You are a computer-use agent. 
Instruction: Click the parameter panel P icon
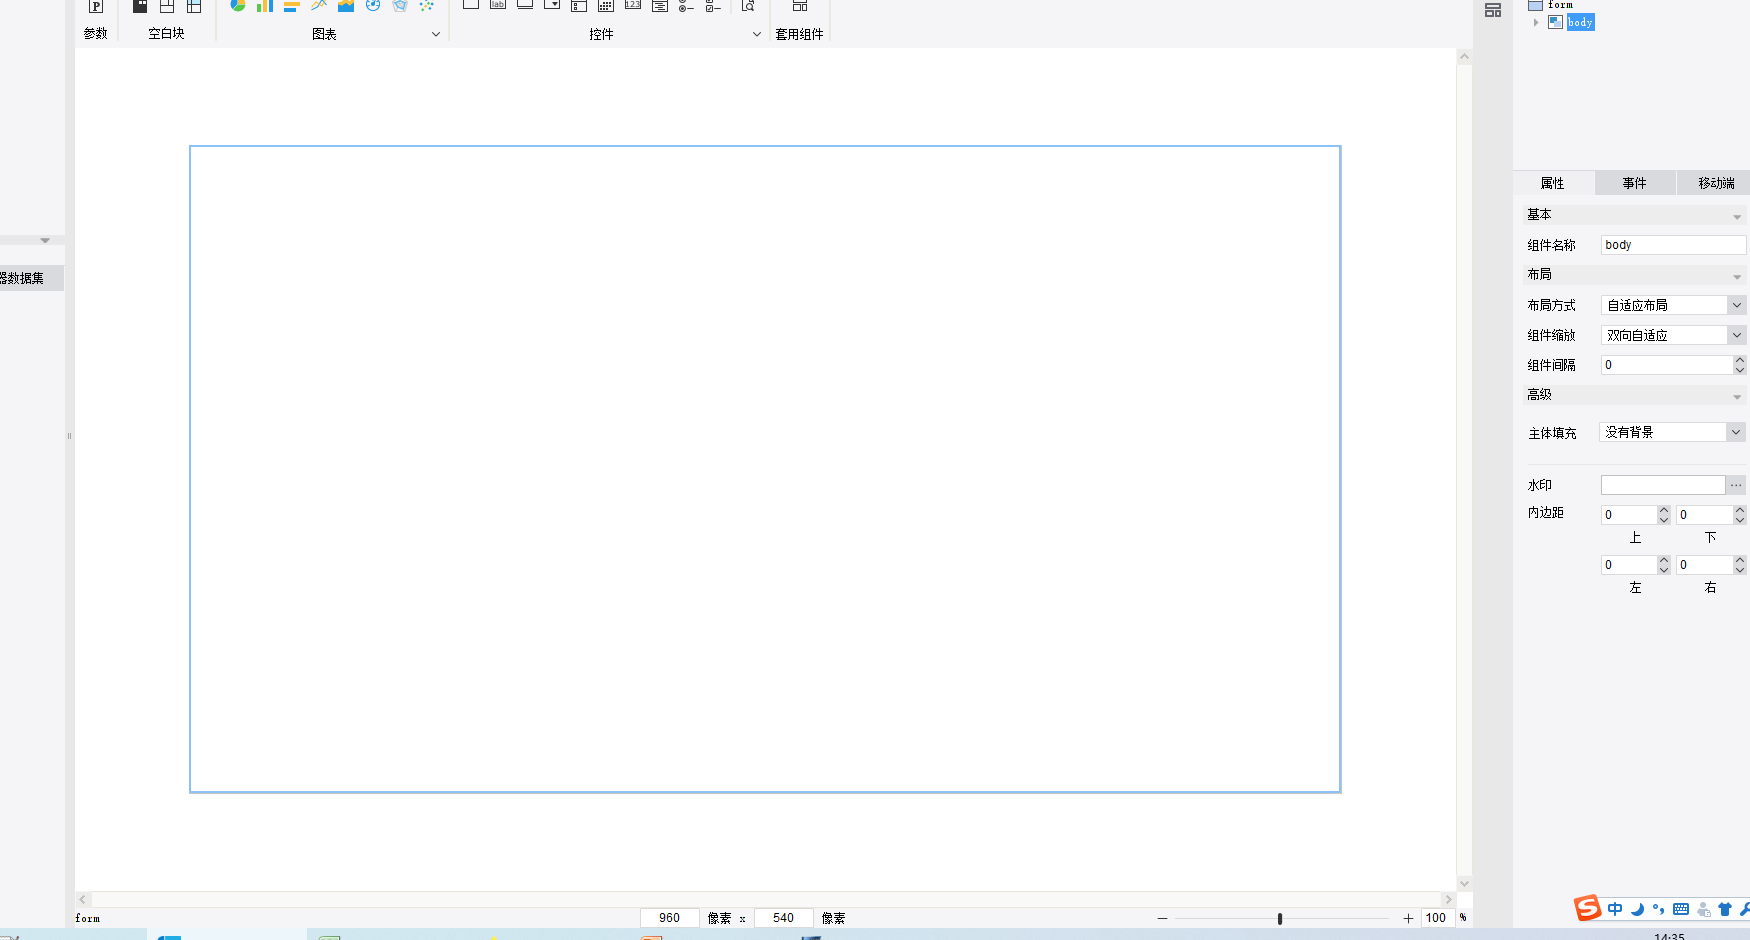pos(96,6)
